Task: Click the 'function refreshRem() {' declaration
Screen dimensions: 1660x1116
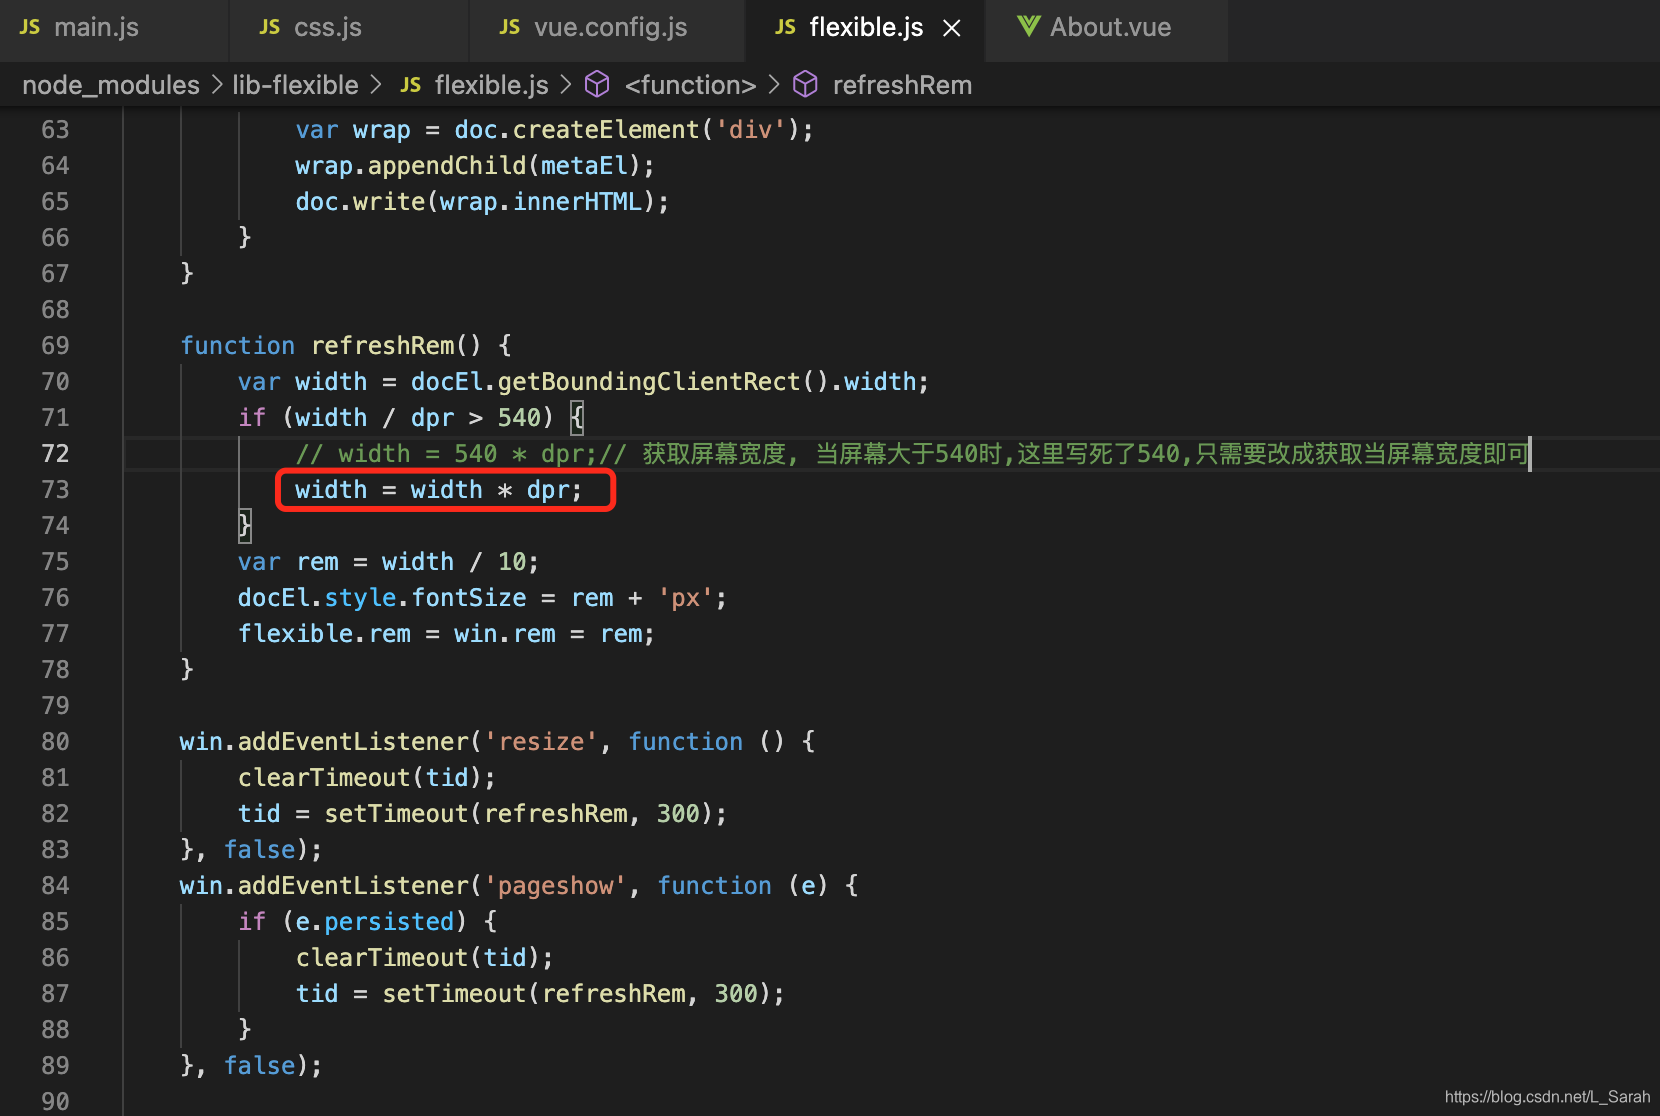Action: coord(346,346)
